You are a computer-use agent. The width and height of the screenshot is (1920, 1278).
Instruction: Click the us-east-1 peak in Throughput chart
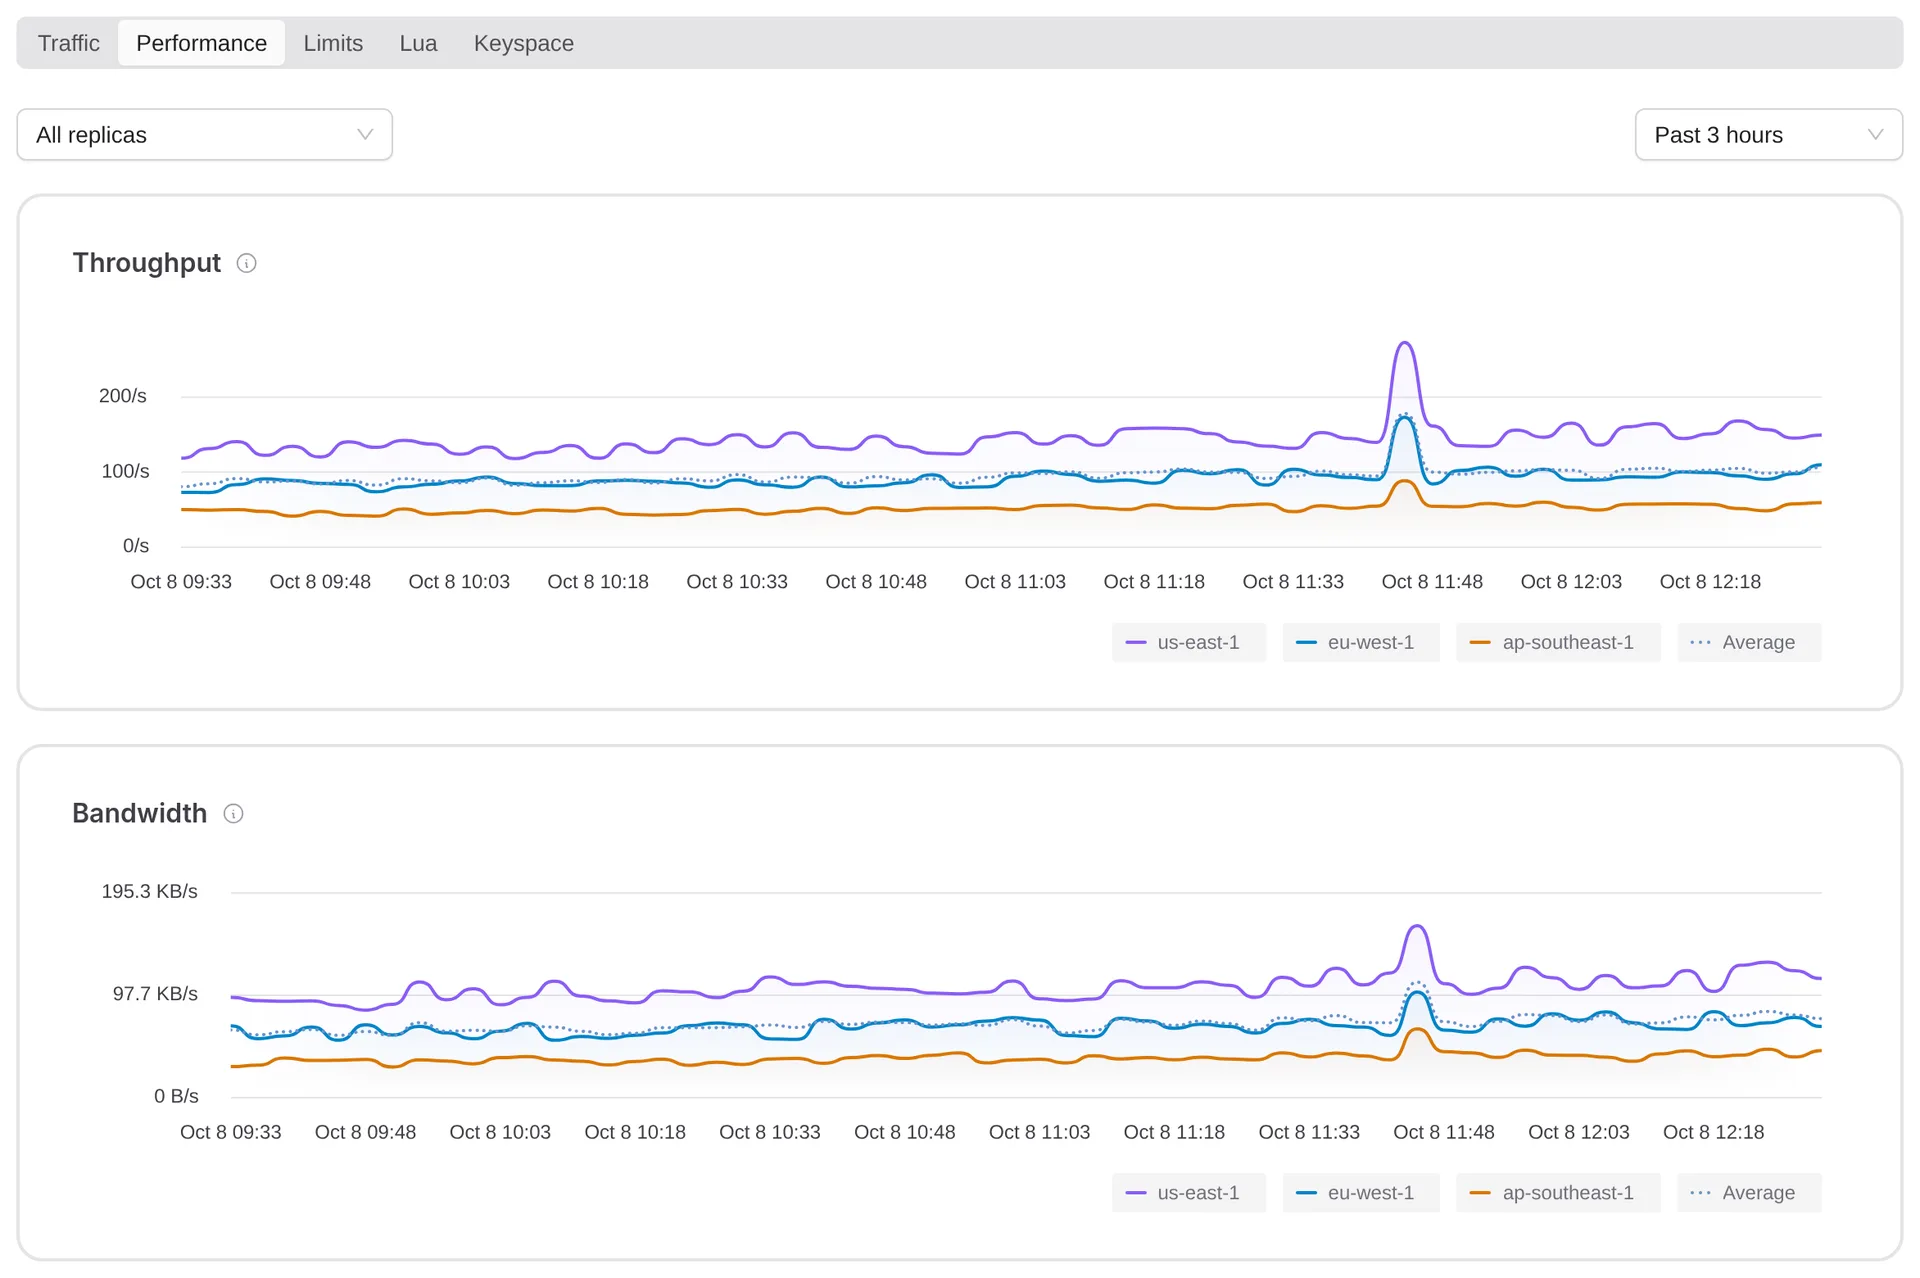point(1405,343)
